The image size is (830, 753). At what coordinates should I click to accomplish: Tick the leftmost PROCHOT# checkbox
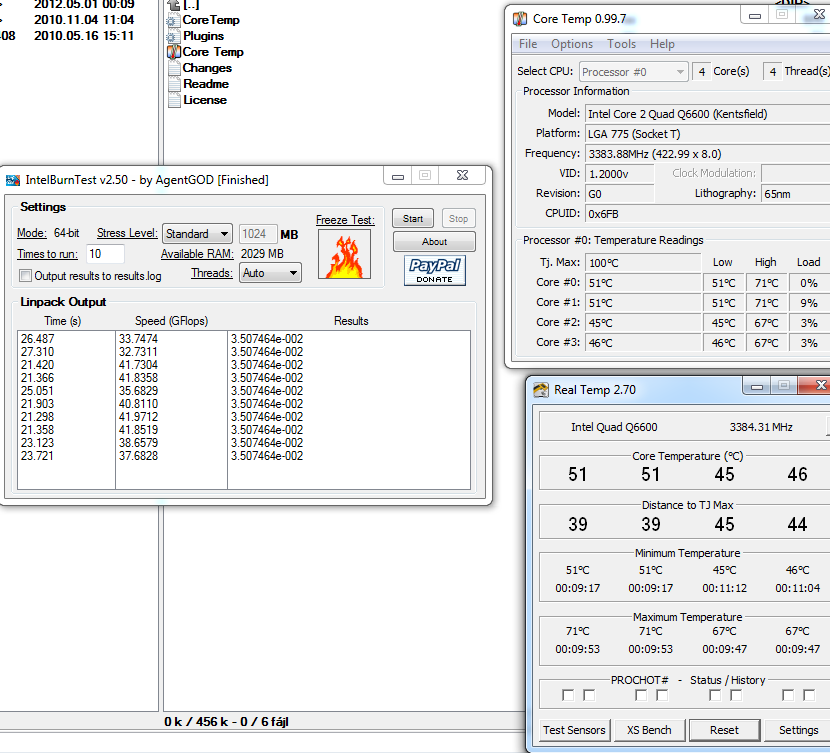tap(568, 695)
